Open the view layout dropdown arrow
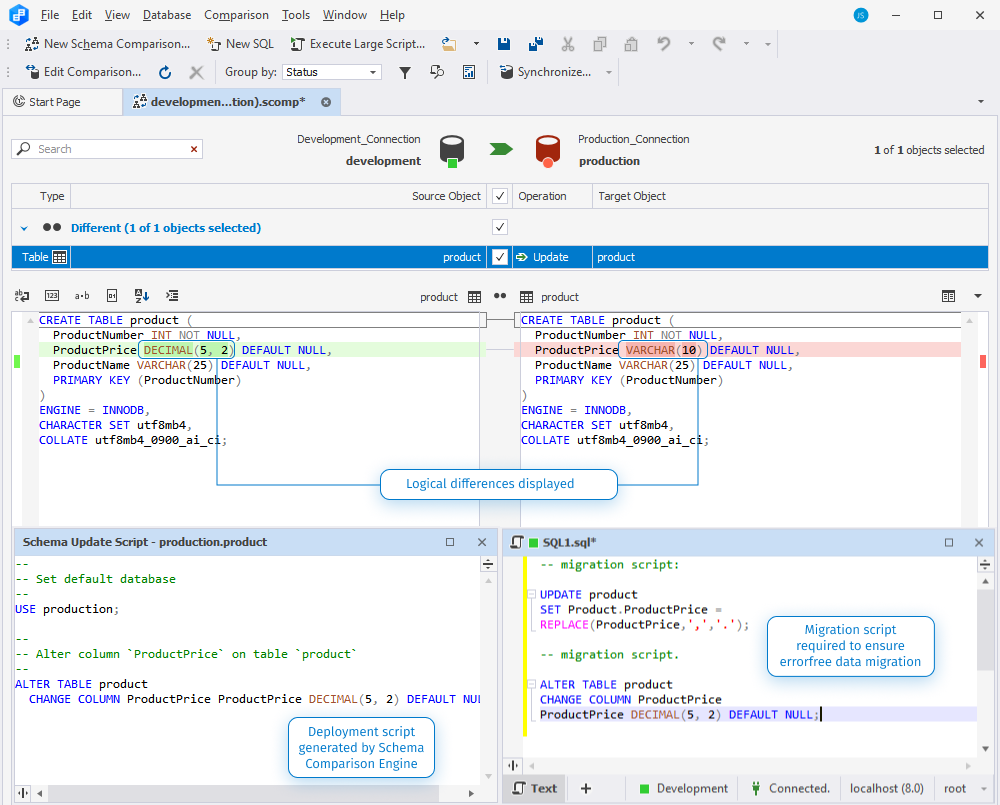This screenshot has height=805, width=1000. (977, 296)
